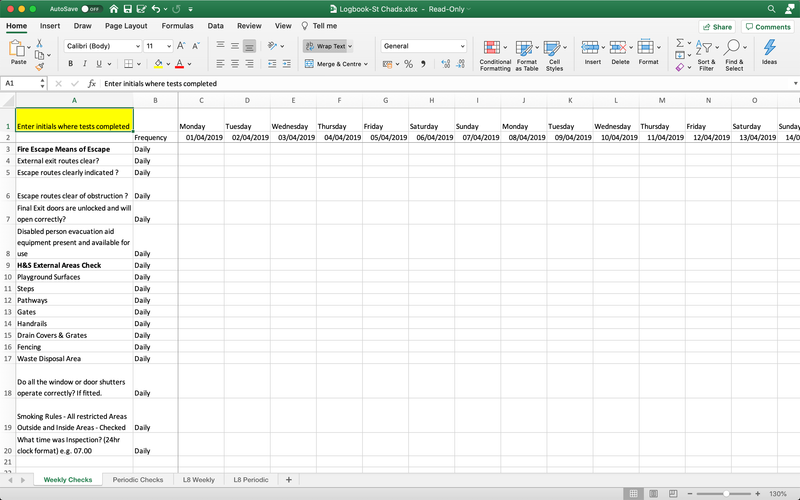Click the Format Painter brush icon
Viewport: 800px width, 500px height.
39,67
